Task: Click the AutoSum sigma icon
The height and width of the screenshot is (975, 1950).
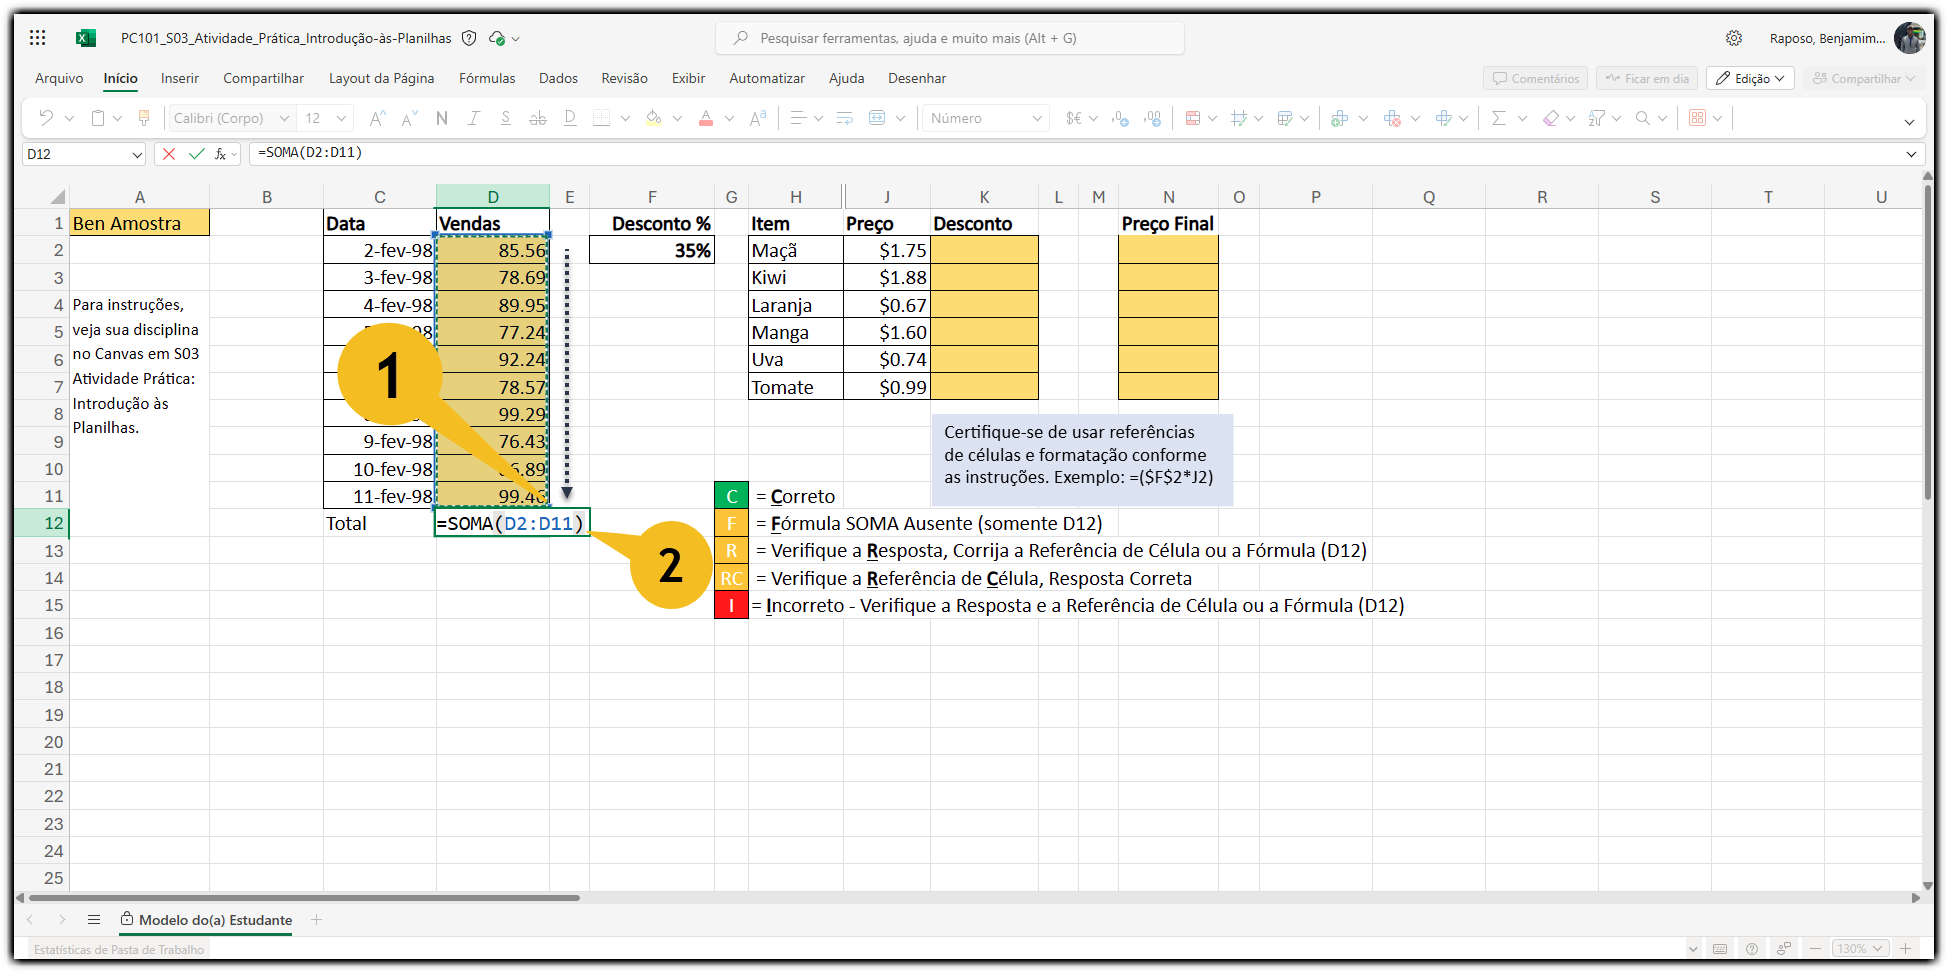Action: 1498,118
